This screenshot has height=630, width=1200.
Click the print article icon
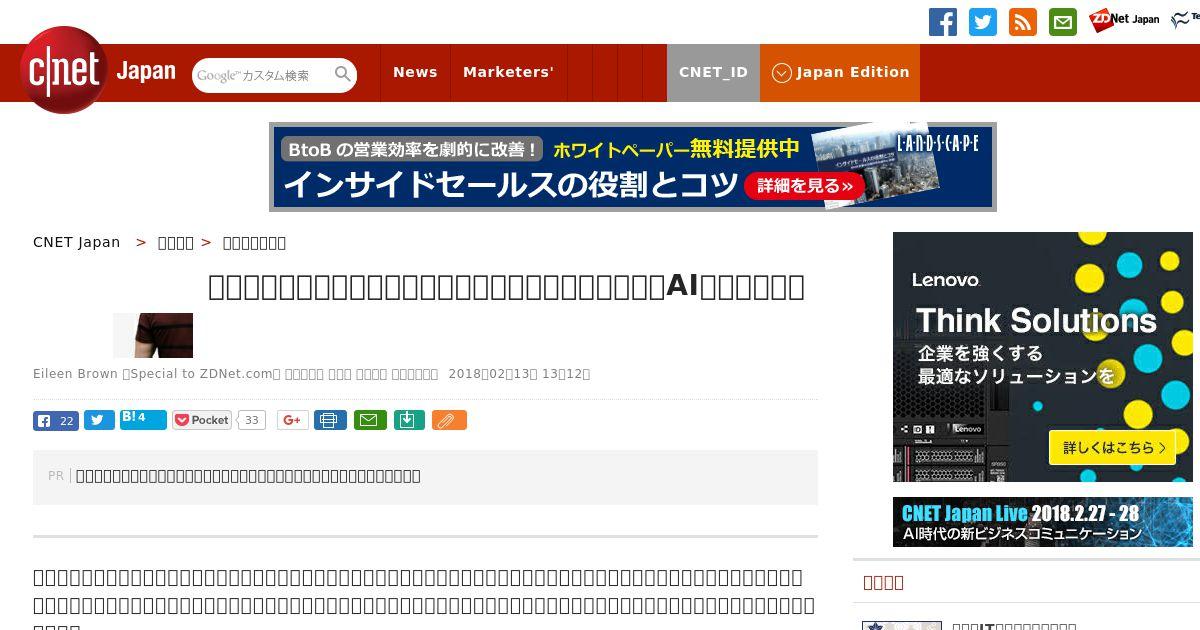pyautogui.click(x=330, y=420)
